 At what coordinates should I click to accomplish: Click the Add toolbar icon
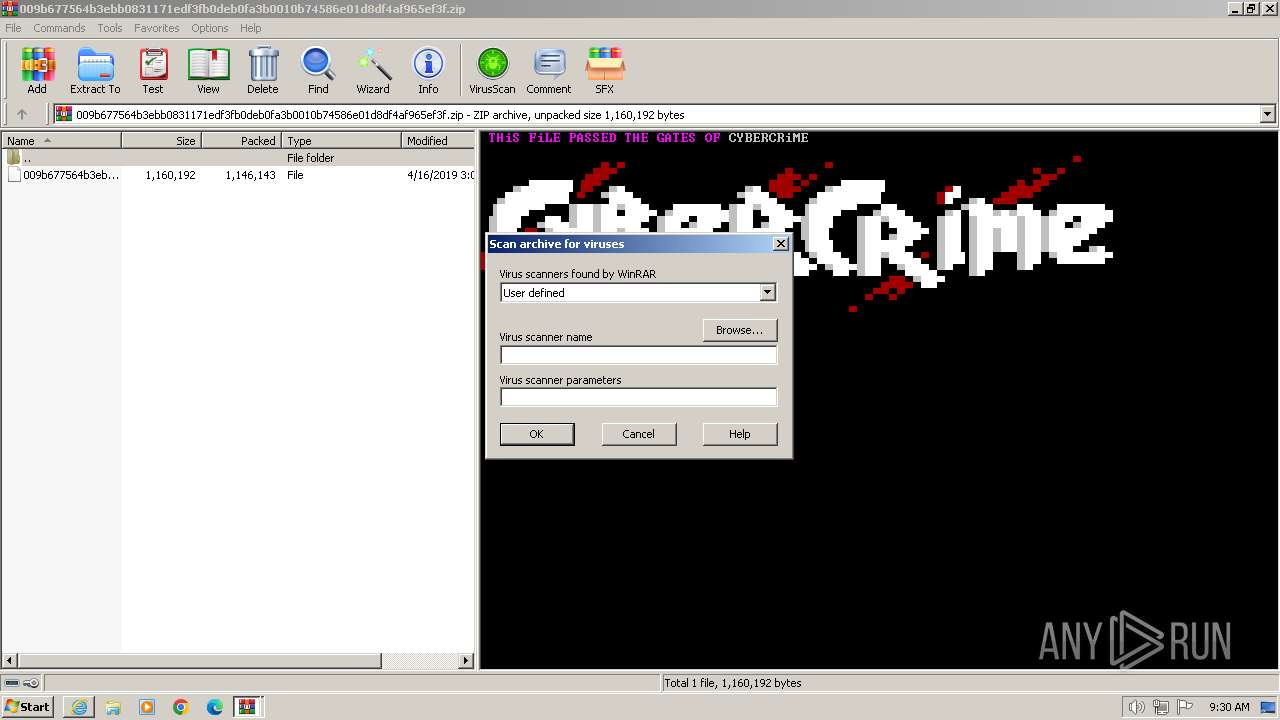tap(37, 71)
